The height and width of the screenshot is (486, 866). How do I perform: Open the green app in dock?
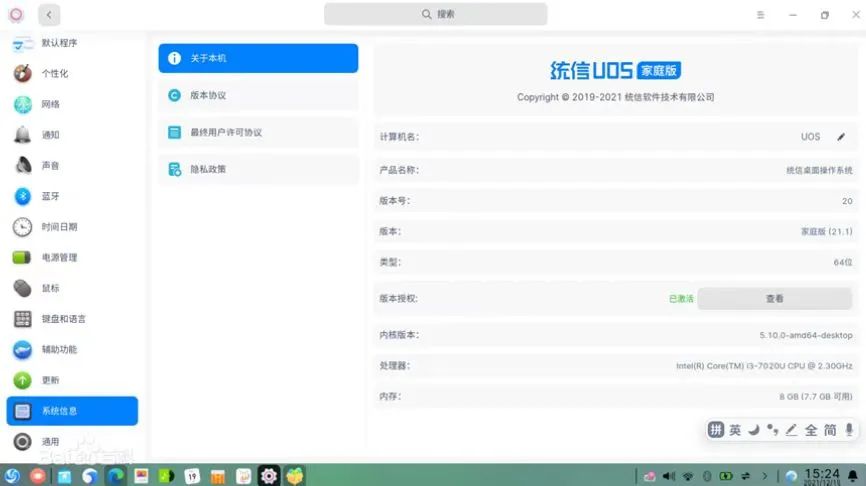[167, 476]
